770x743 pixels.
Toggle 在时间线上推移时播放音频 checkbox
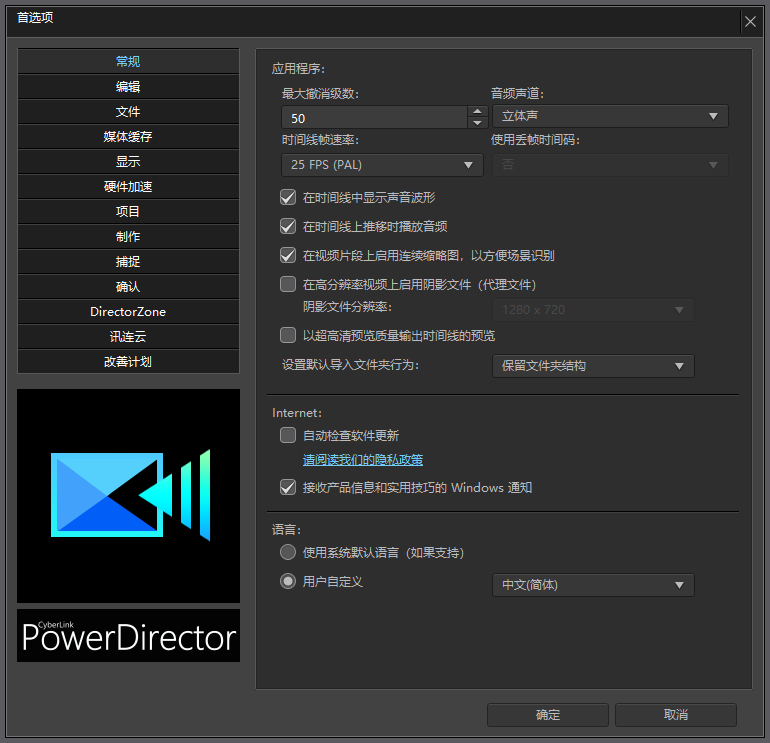pos(288,226)
